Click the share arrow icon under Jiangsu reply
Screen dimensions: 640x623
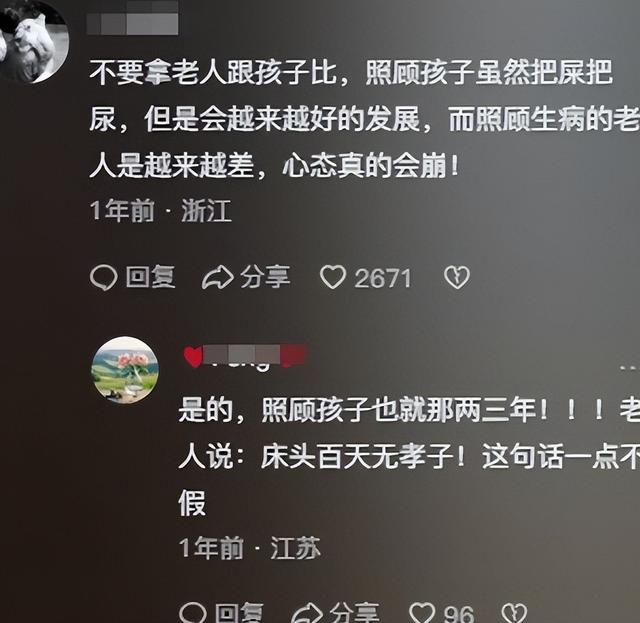tap(307, 613)
